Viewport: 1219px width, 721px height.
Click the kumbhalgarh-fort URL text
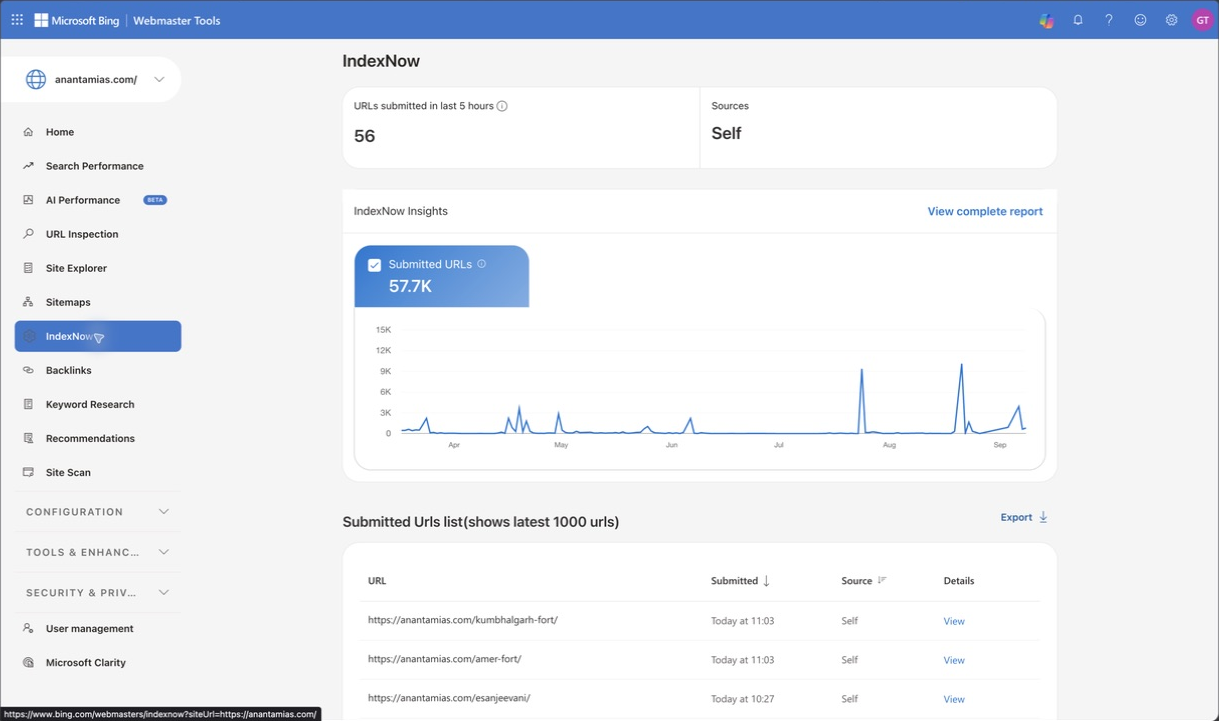coord(463,620)
